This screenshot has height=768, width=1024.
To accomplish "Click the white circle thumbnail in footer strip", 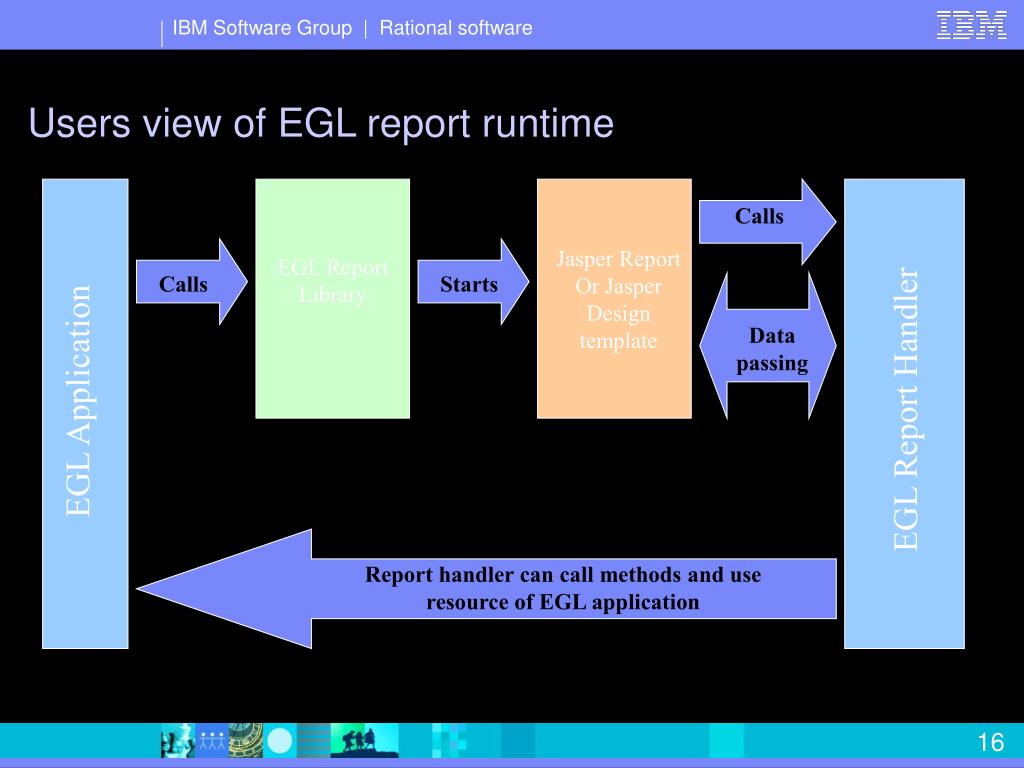I will (280, 741).
